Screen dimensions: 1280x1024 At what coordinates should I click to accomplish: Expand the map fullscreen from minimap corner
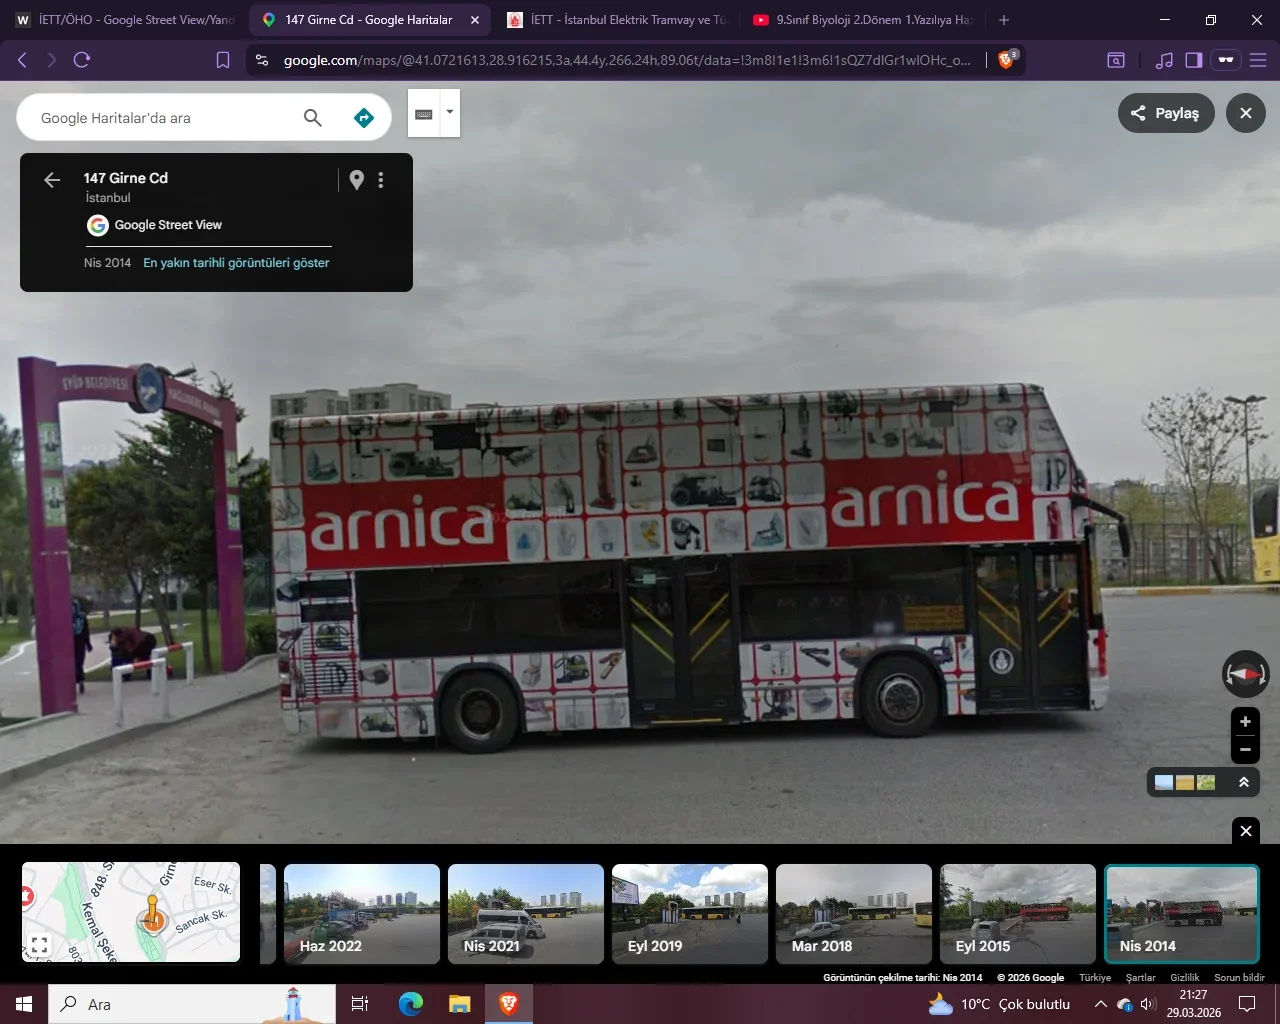point(40,943)
